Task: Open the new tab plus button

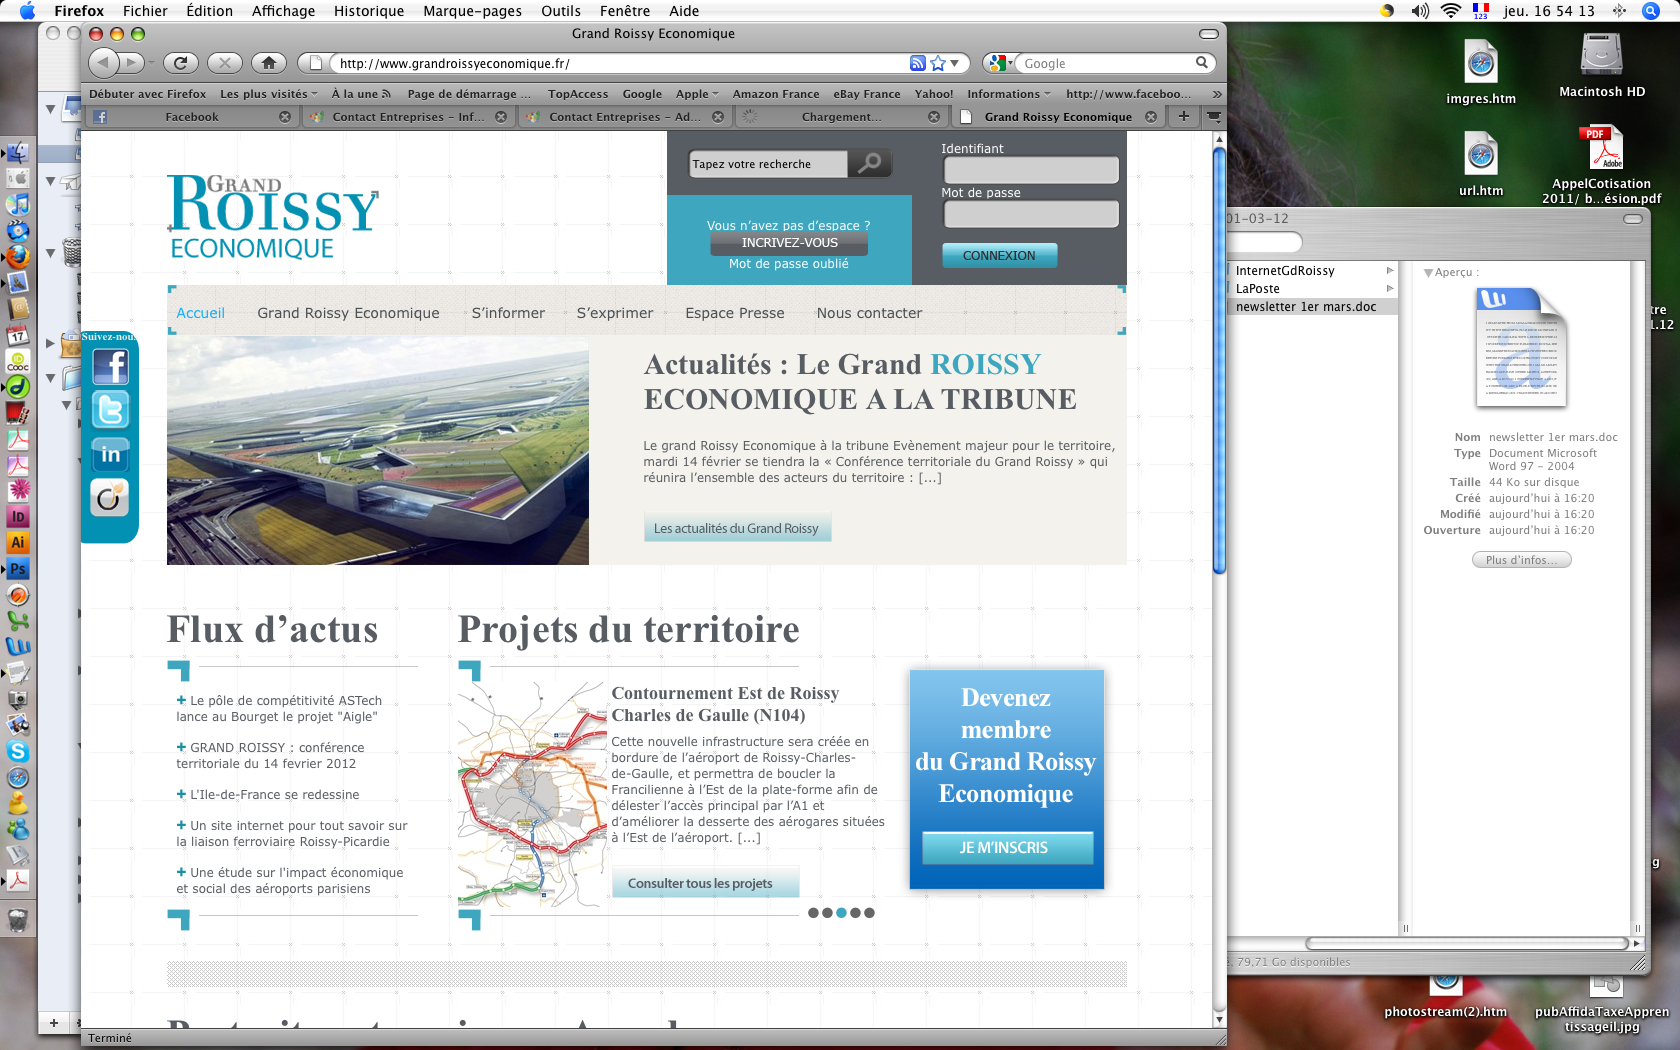Action: (x=1184, y=116)
